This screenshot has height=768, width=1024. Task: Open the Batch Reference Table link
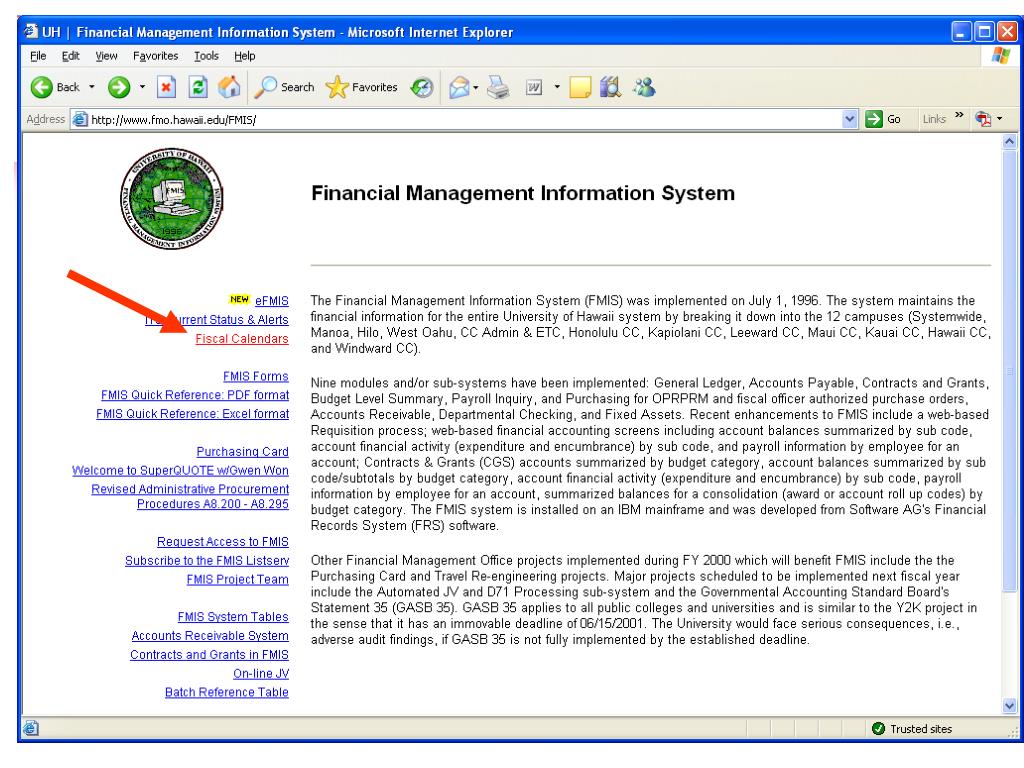[227, 692]
